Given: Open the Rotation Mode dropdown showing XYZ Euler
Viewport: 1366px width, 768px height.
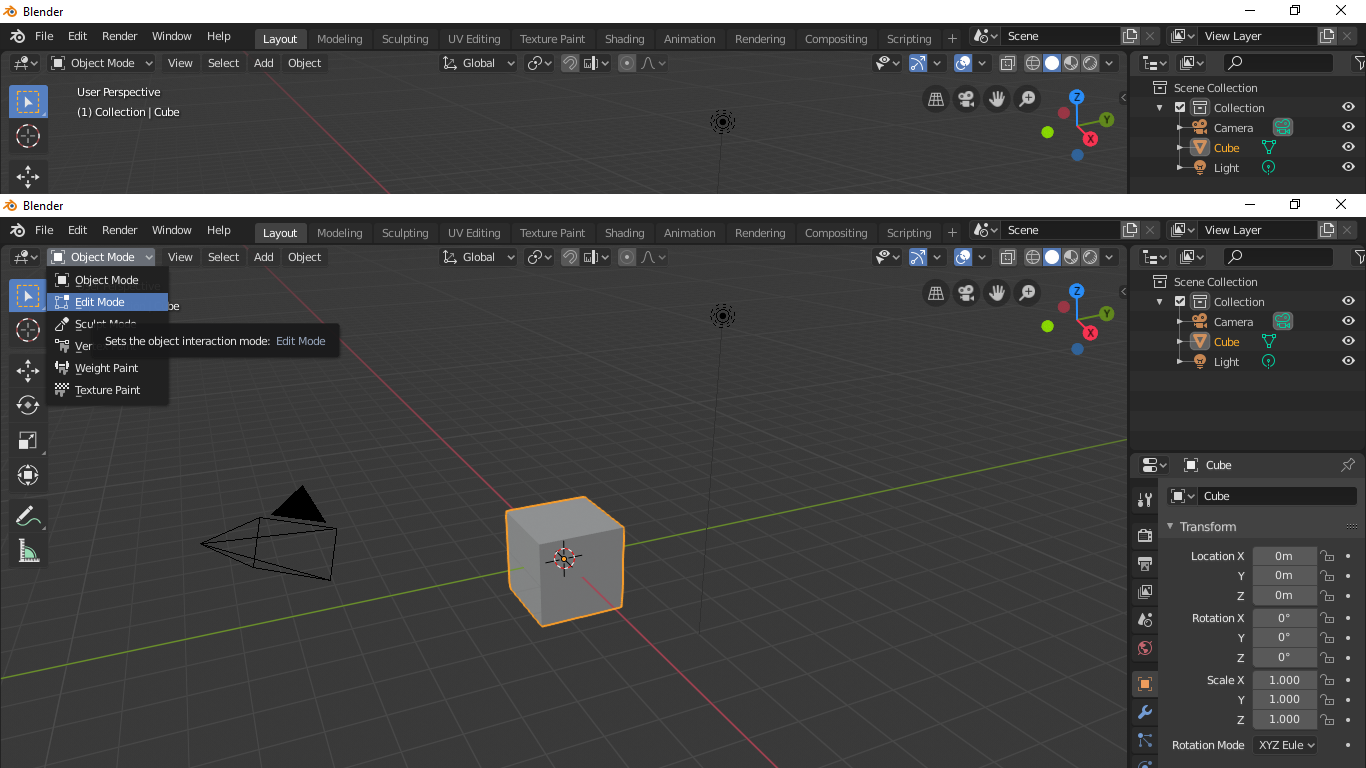Looking at the screenshot, I should [x=1285, y=744].
